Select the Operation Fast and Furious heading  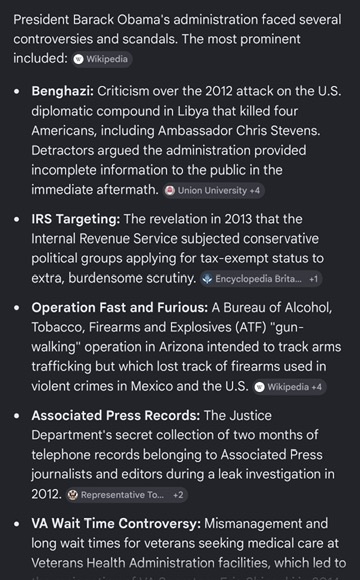click(x=120, y=307)
